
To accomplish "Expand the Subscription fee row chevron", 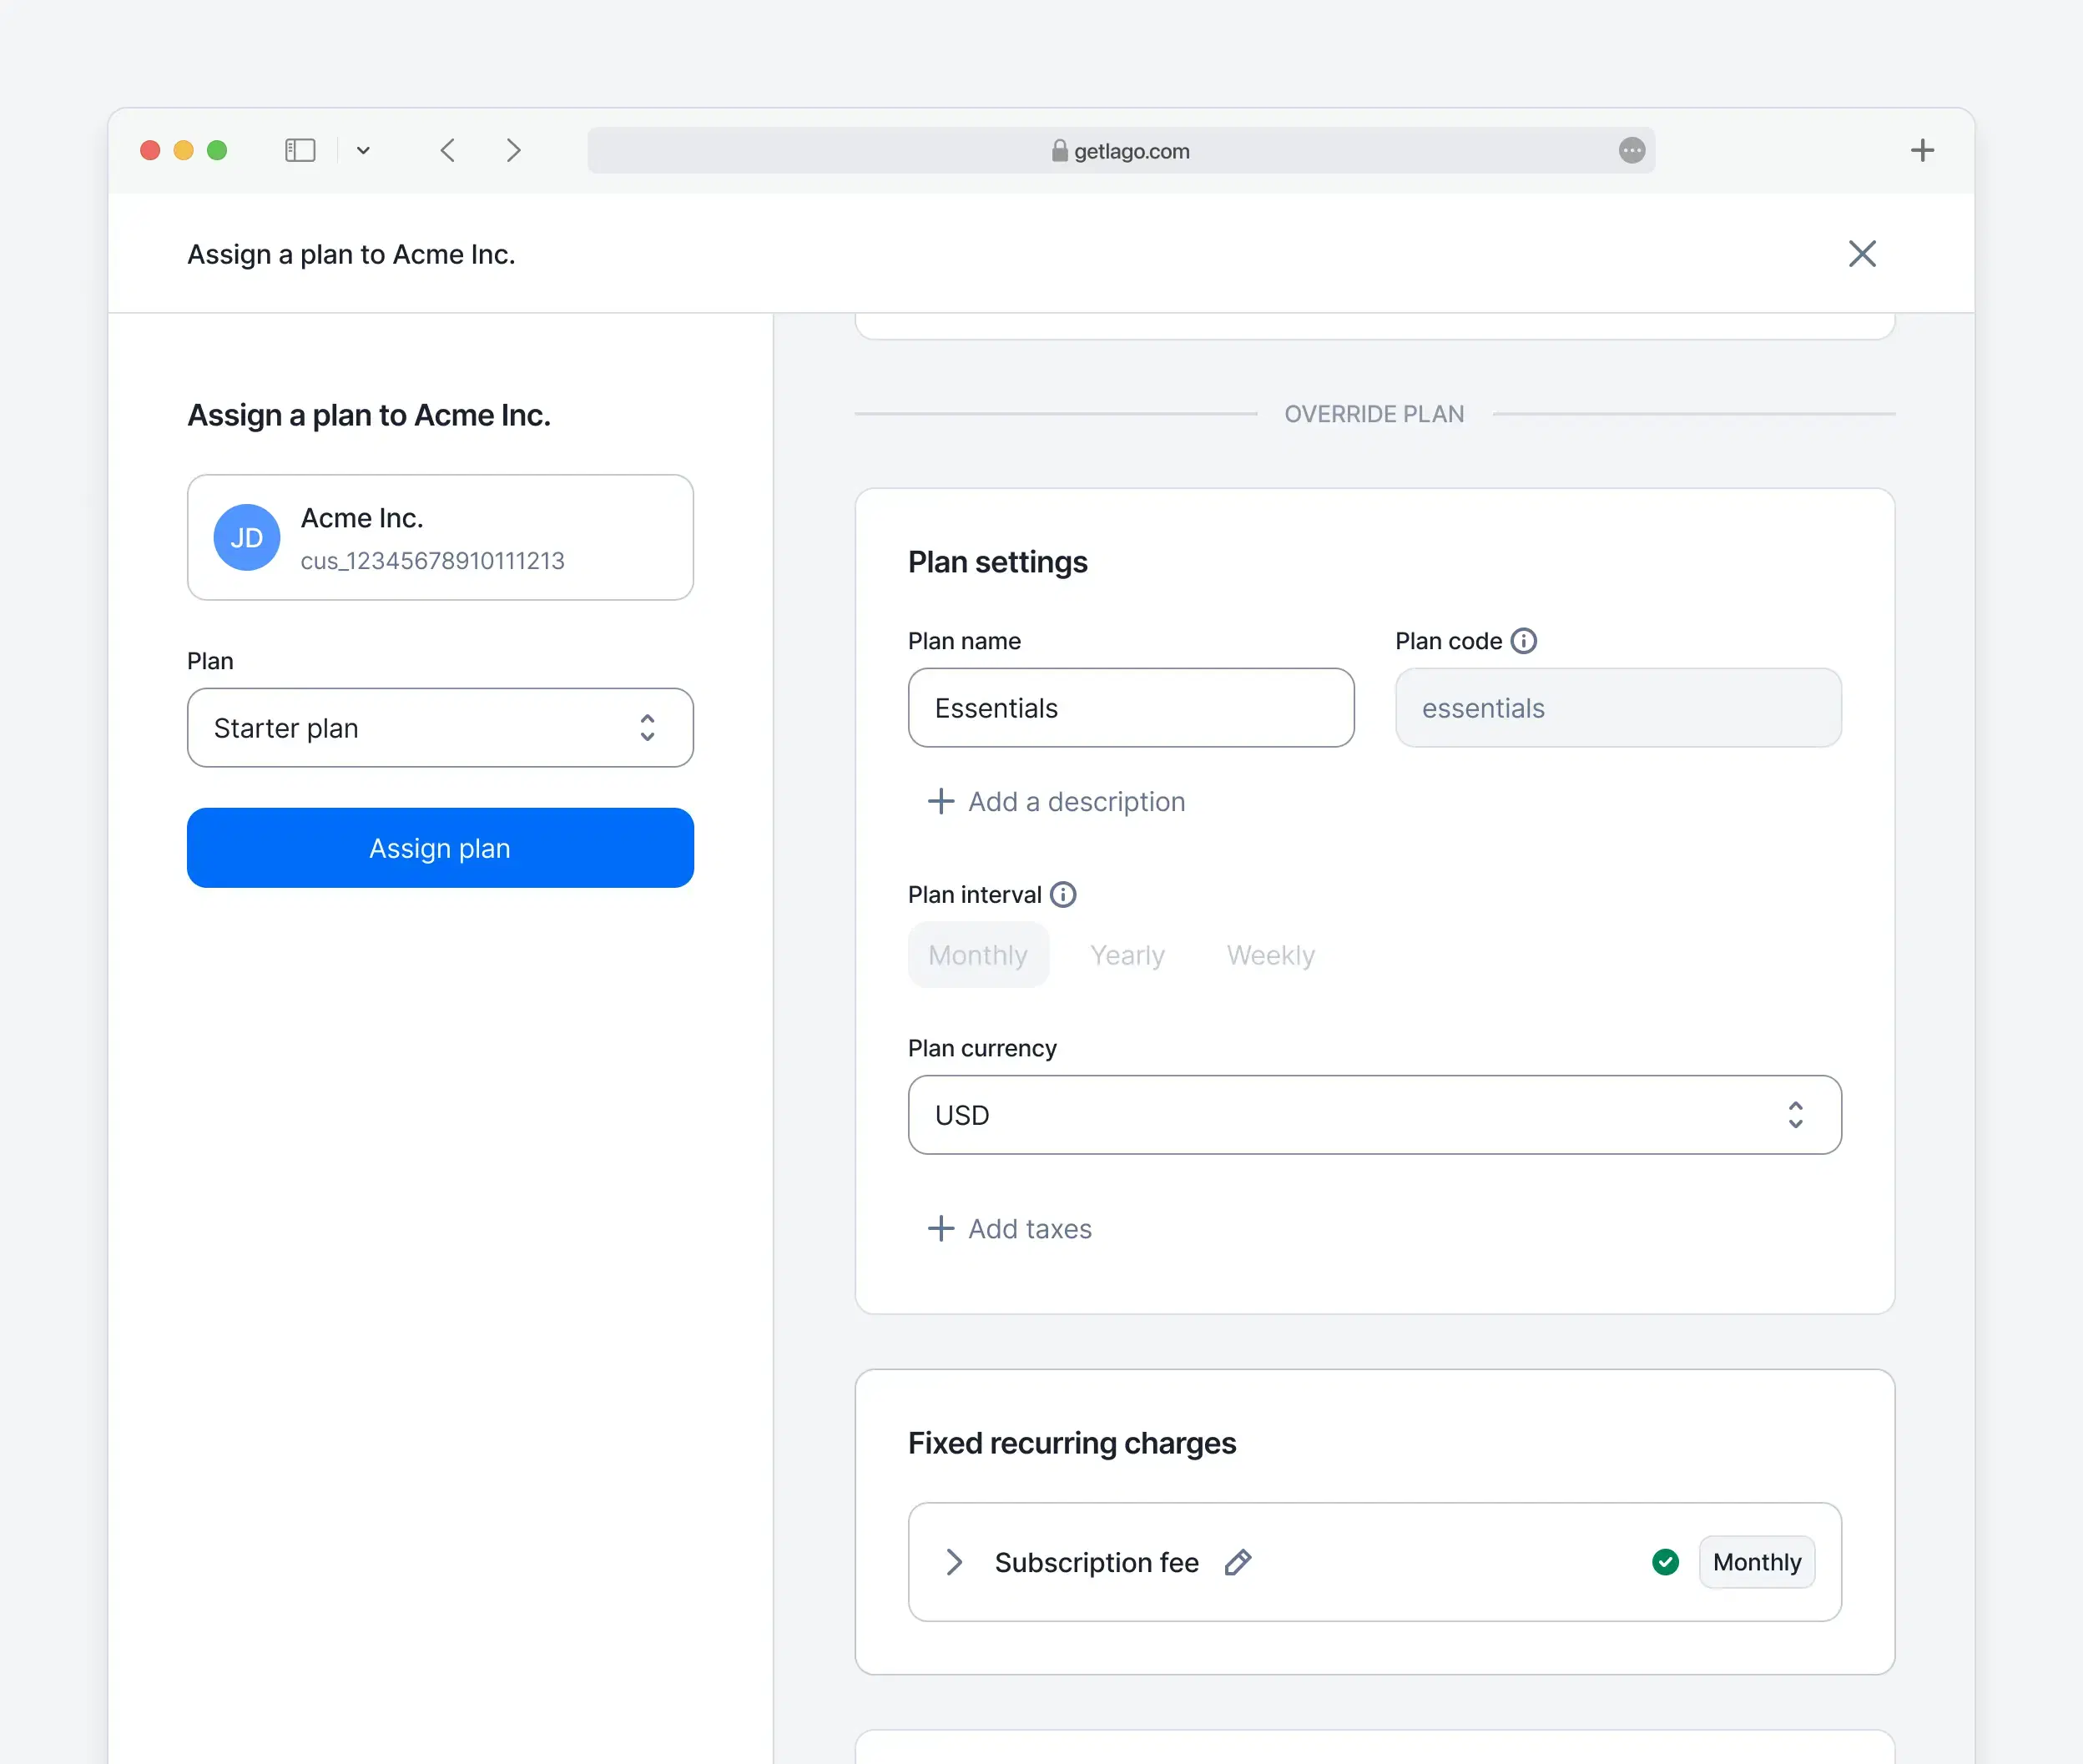I will (954, 1562).
